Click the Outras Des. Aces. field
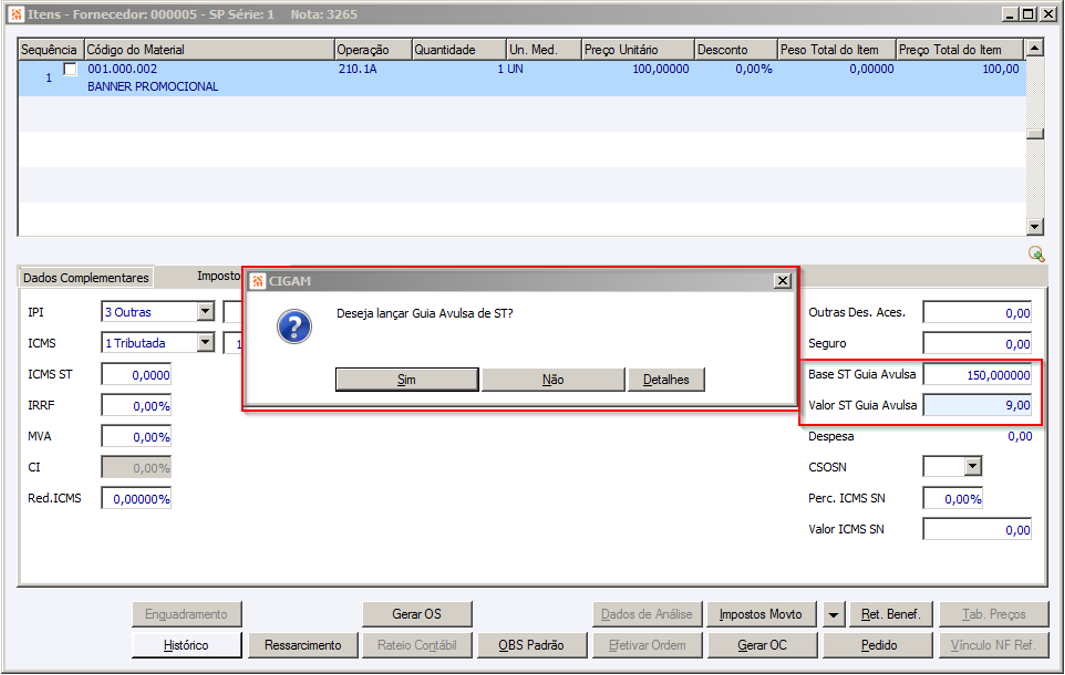1065x675 pixels. pos(977,312)
